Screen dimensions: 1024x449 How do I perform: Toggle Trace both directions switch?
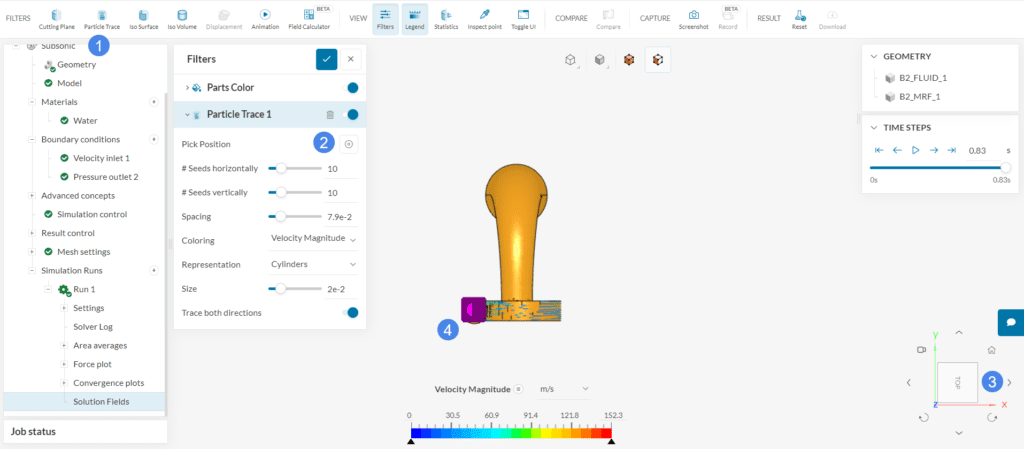click(350, 313)
